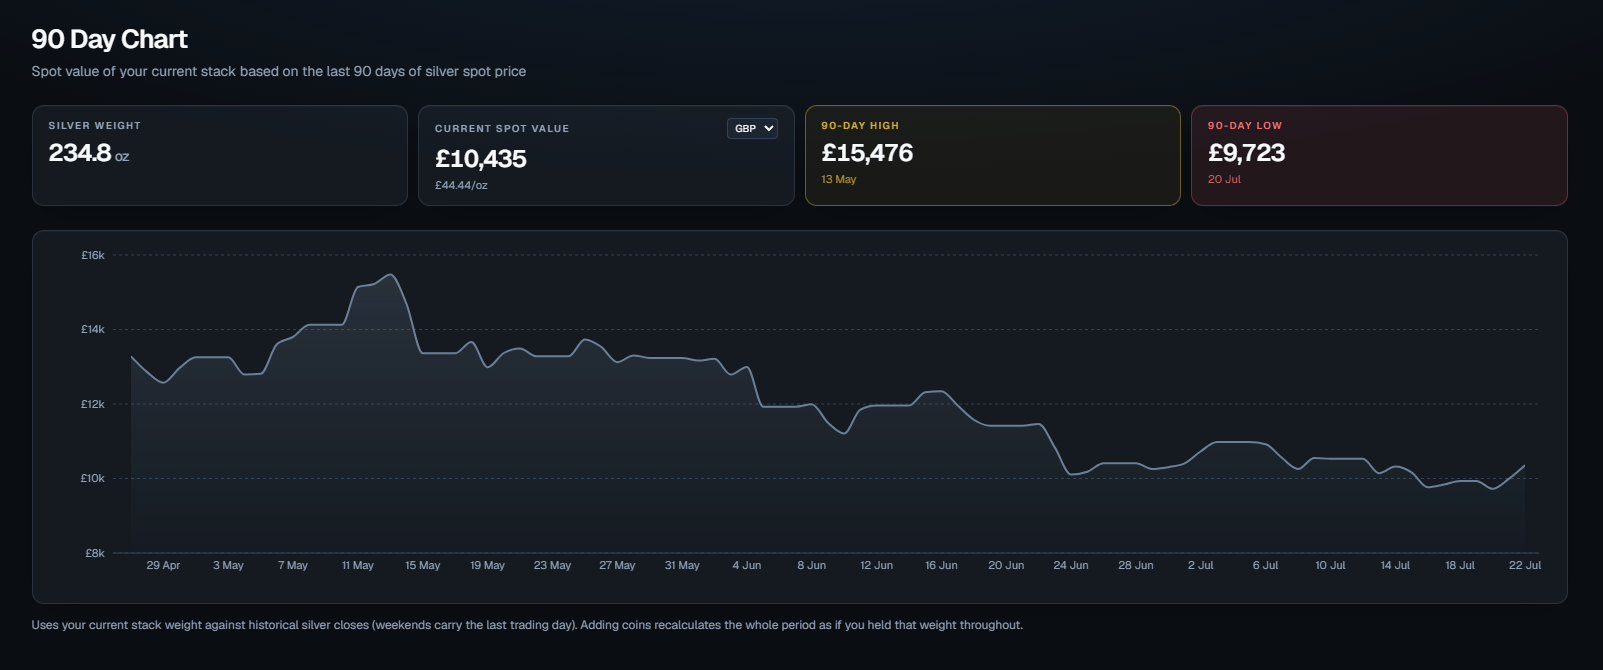Select the Current Spot Value card

click(x=606, y=156)
